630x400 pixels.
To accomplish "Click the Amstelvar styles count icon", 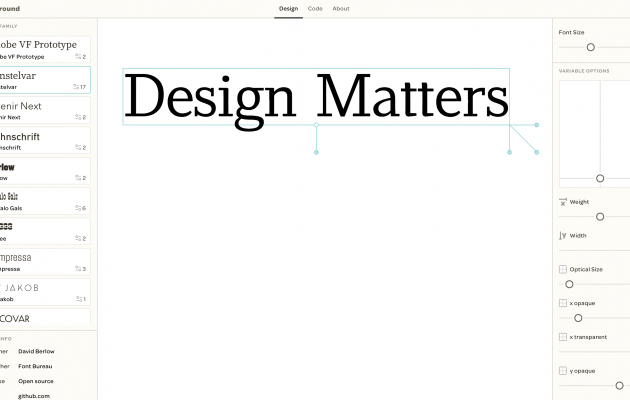I will (x=80, y=87).
